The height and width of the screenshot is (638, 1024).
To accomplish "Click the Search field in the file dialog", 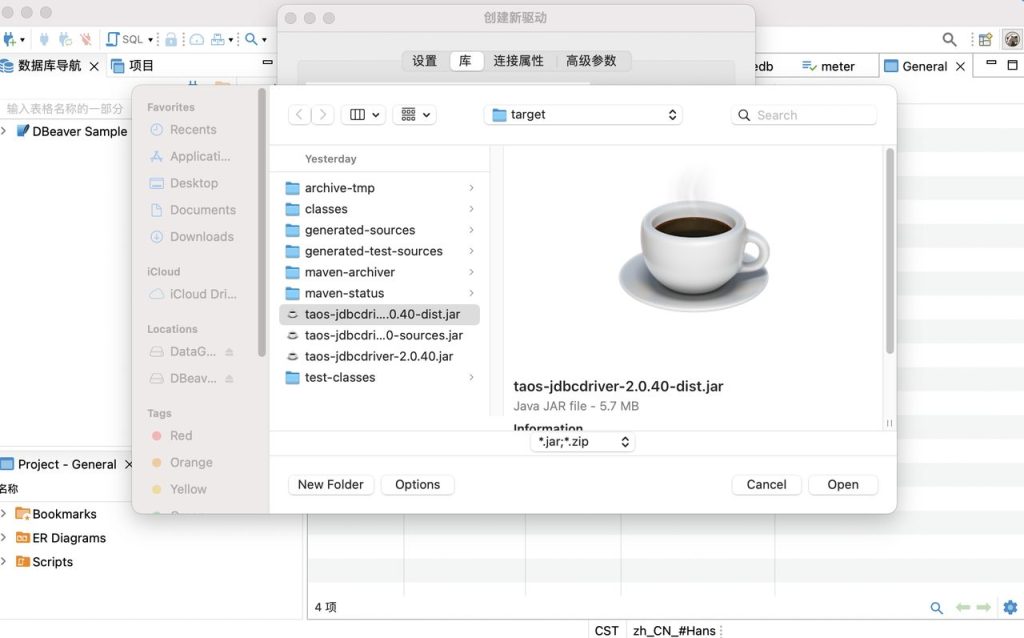I will coord(803,115).
